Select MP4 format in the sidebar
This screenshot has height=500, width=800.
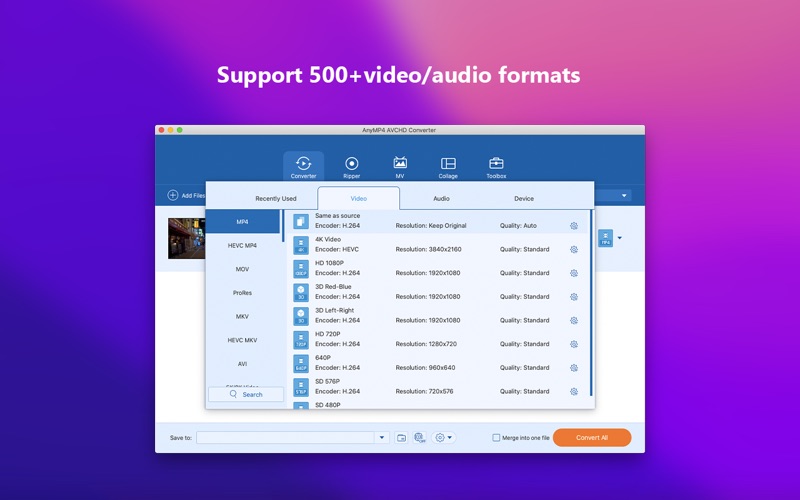(242, 222)
